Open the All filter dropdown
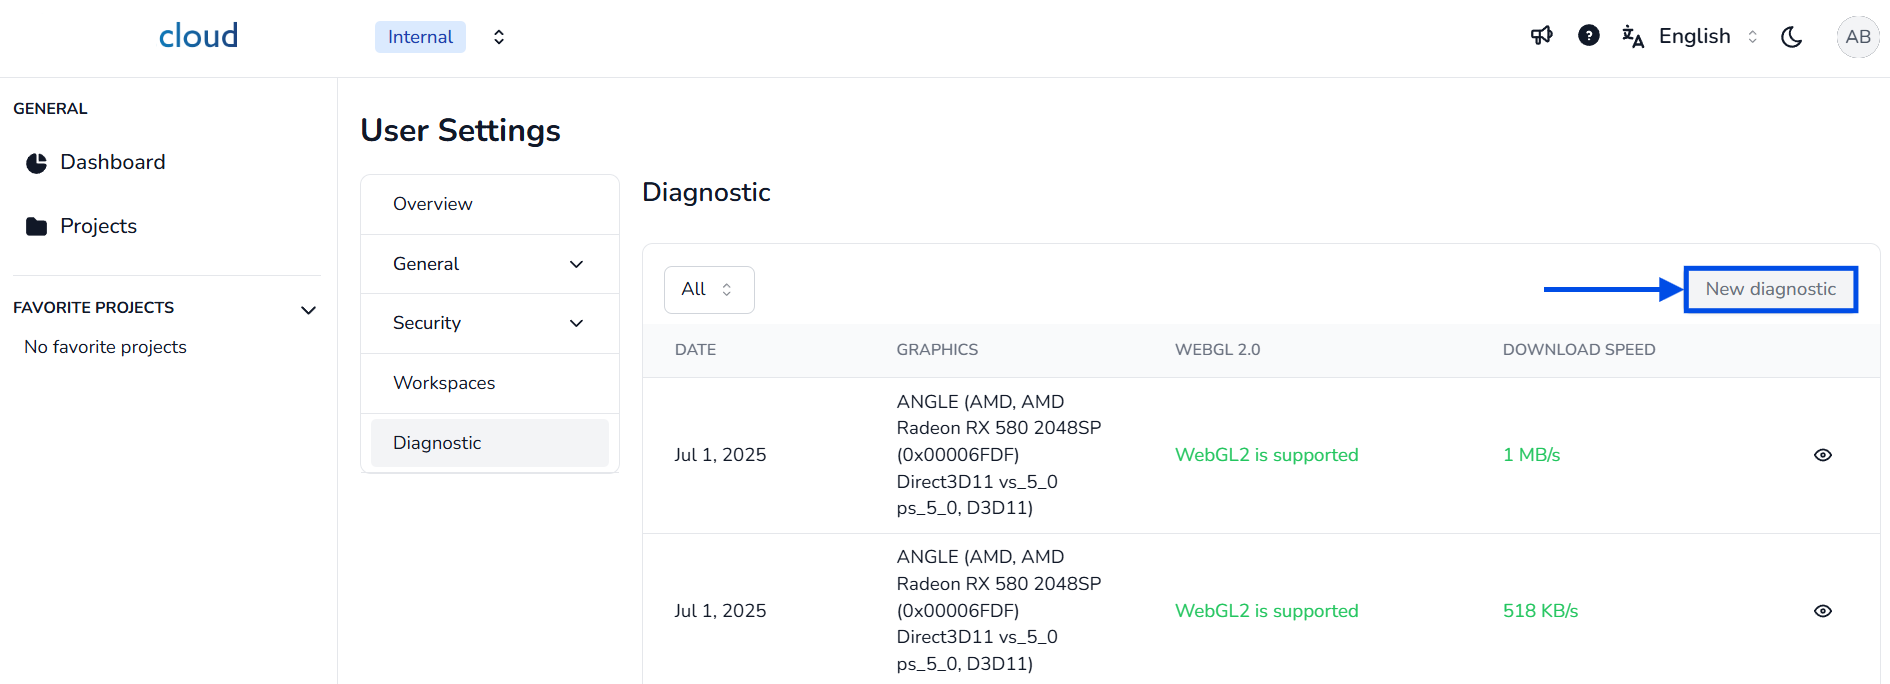Viewport: 1890px width, 684px height. pos(708,290)
